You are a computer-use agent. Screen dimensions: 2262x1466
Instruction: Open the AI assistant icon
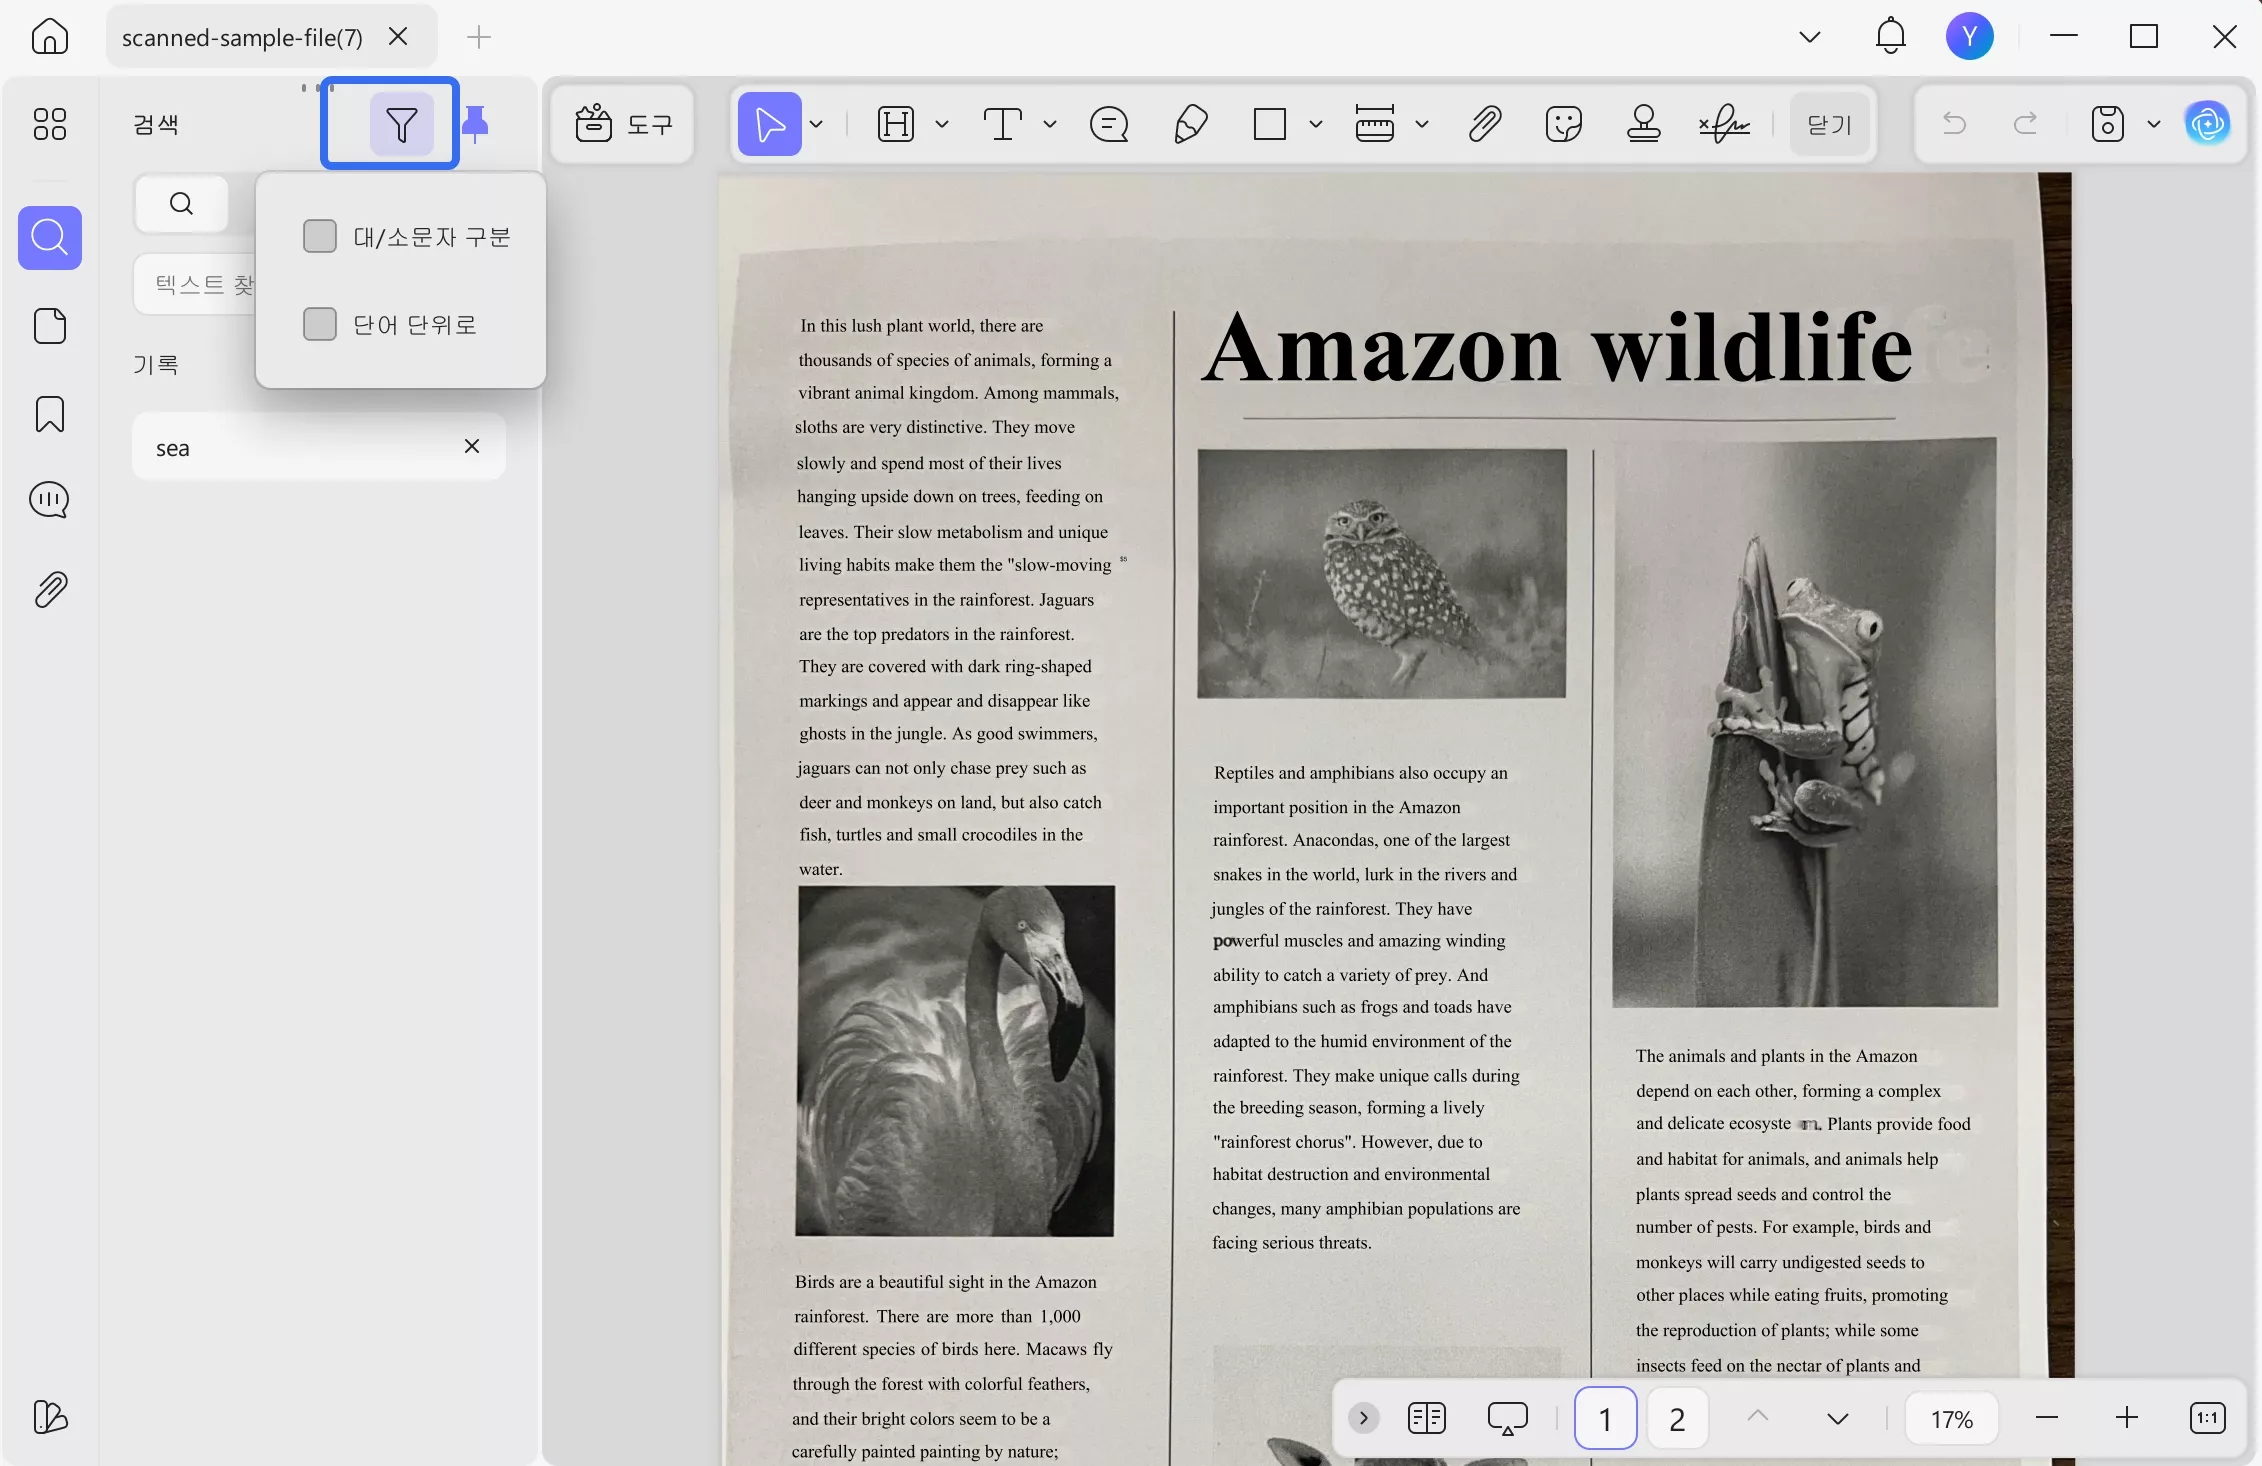tap(2207, 124)
